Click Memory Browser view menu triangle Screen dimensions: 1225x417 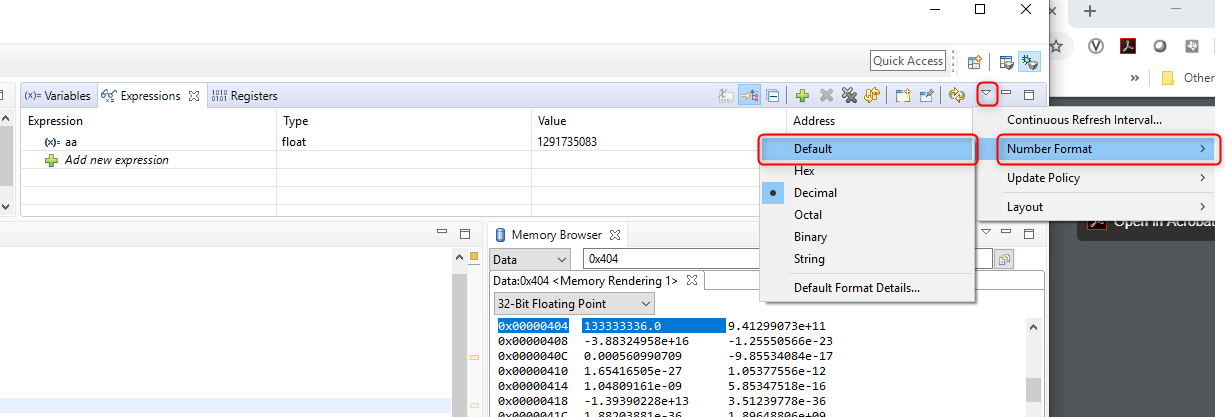click(x=988, y=233)
